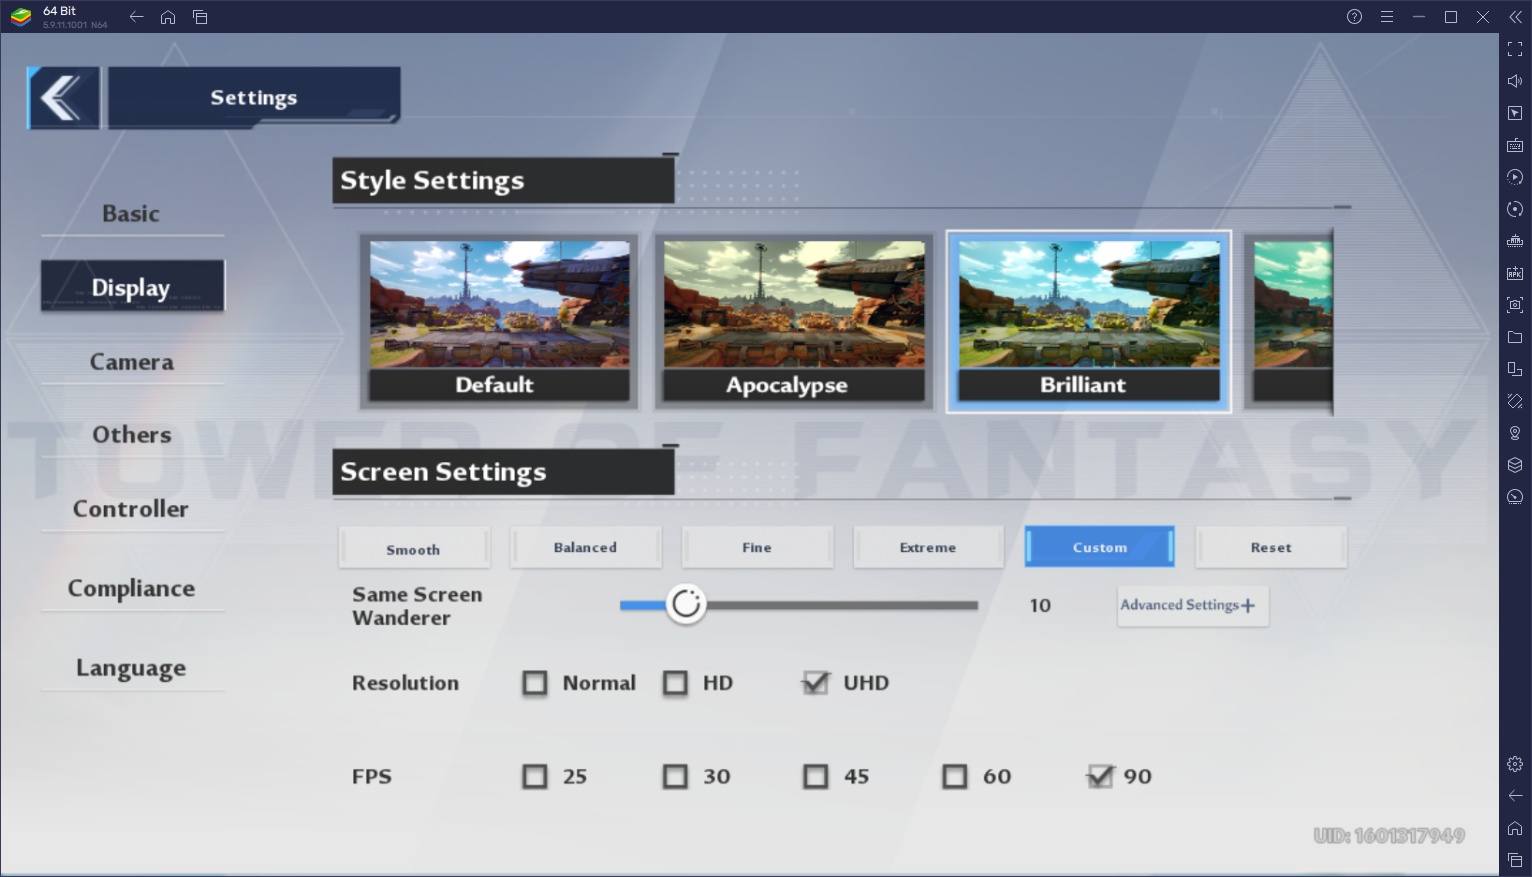Open the BlueStacks volume control icon
1532x877 pixels.
pyautogui.click(x=1515, y=81)
